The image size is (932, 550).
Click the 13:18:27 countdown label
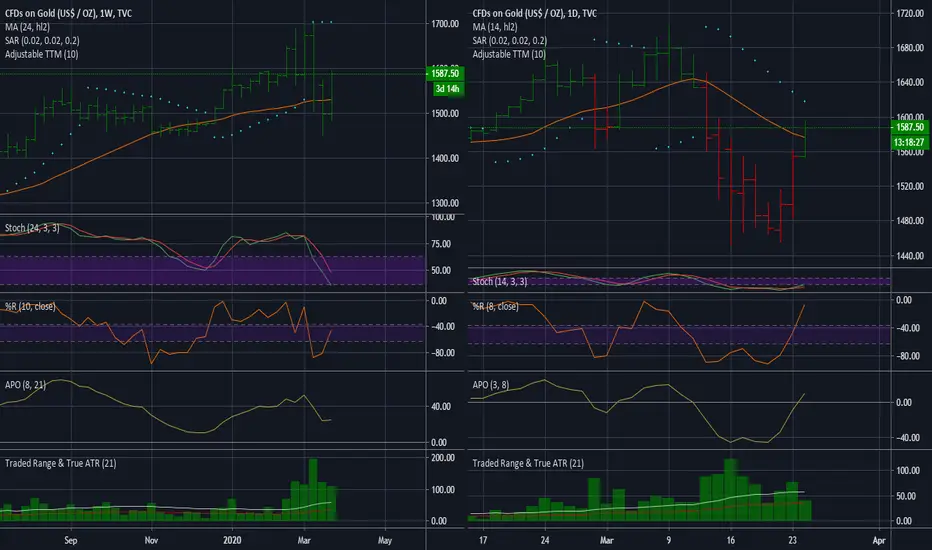tap(909, 142)
